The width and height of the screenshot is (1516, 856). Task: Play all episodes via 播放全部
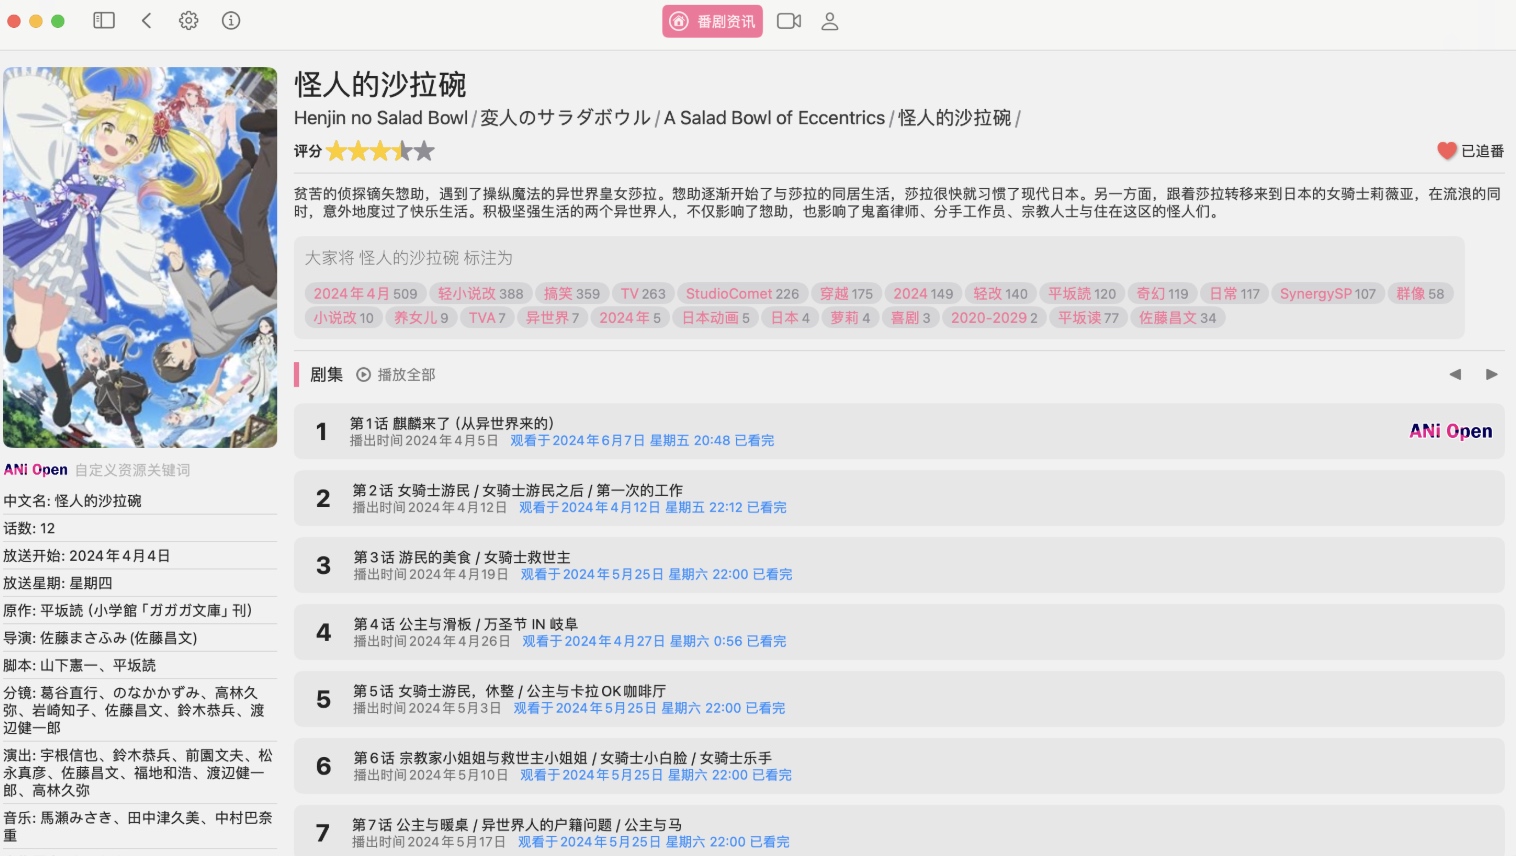tap(396, 374)
